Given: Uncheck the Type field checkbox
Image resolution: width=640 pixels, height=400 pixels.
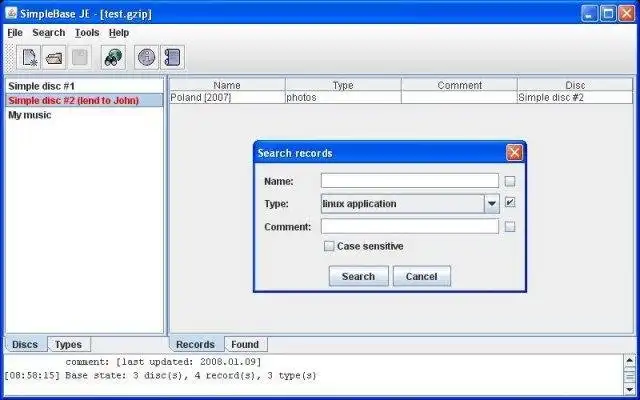Looking at the screenshot, I should point(510,202).
